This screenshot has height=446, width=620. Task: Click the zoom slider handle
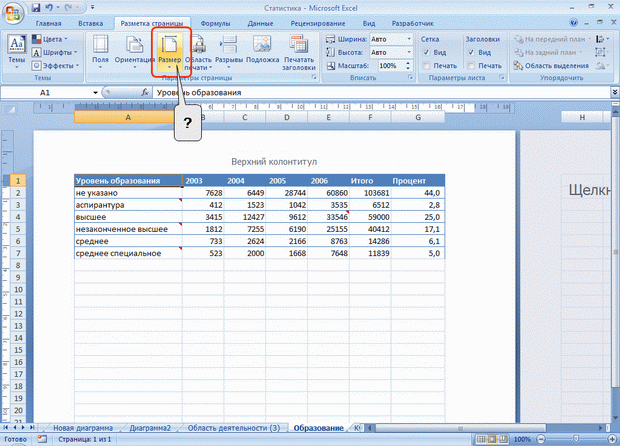coord(576,439)
